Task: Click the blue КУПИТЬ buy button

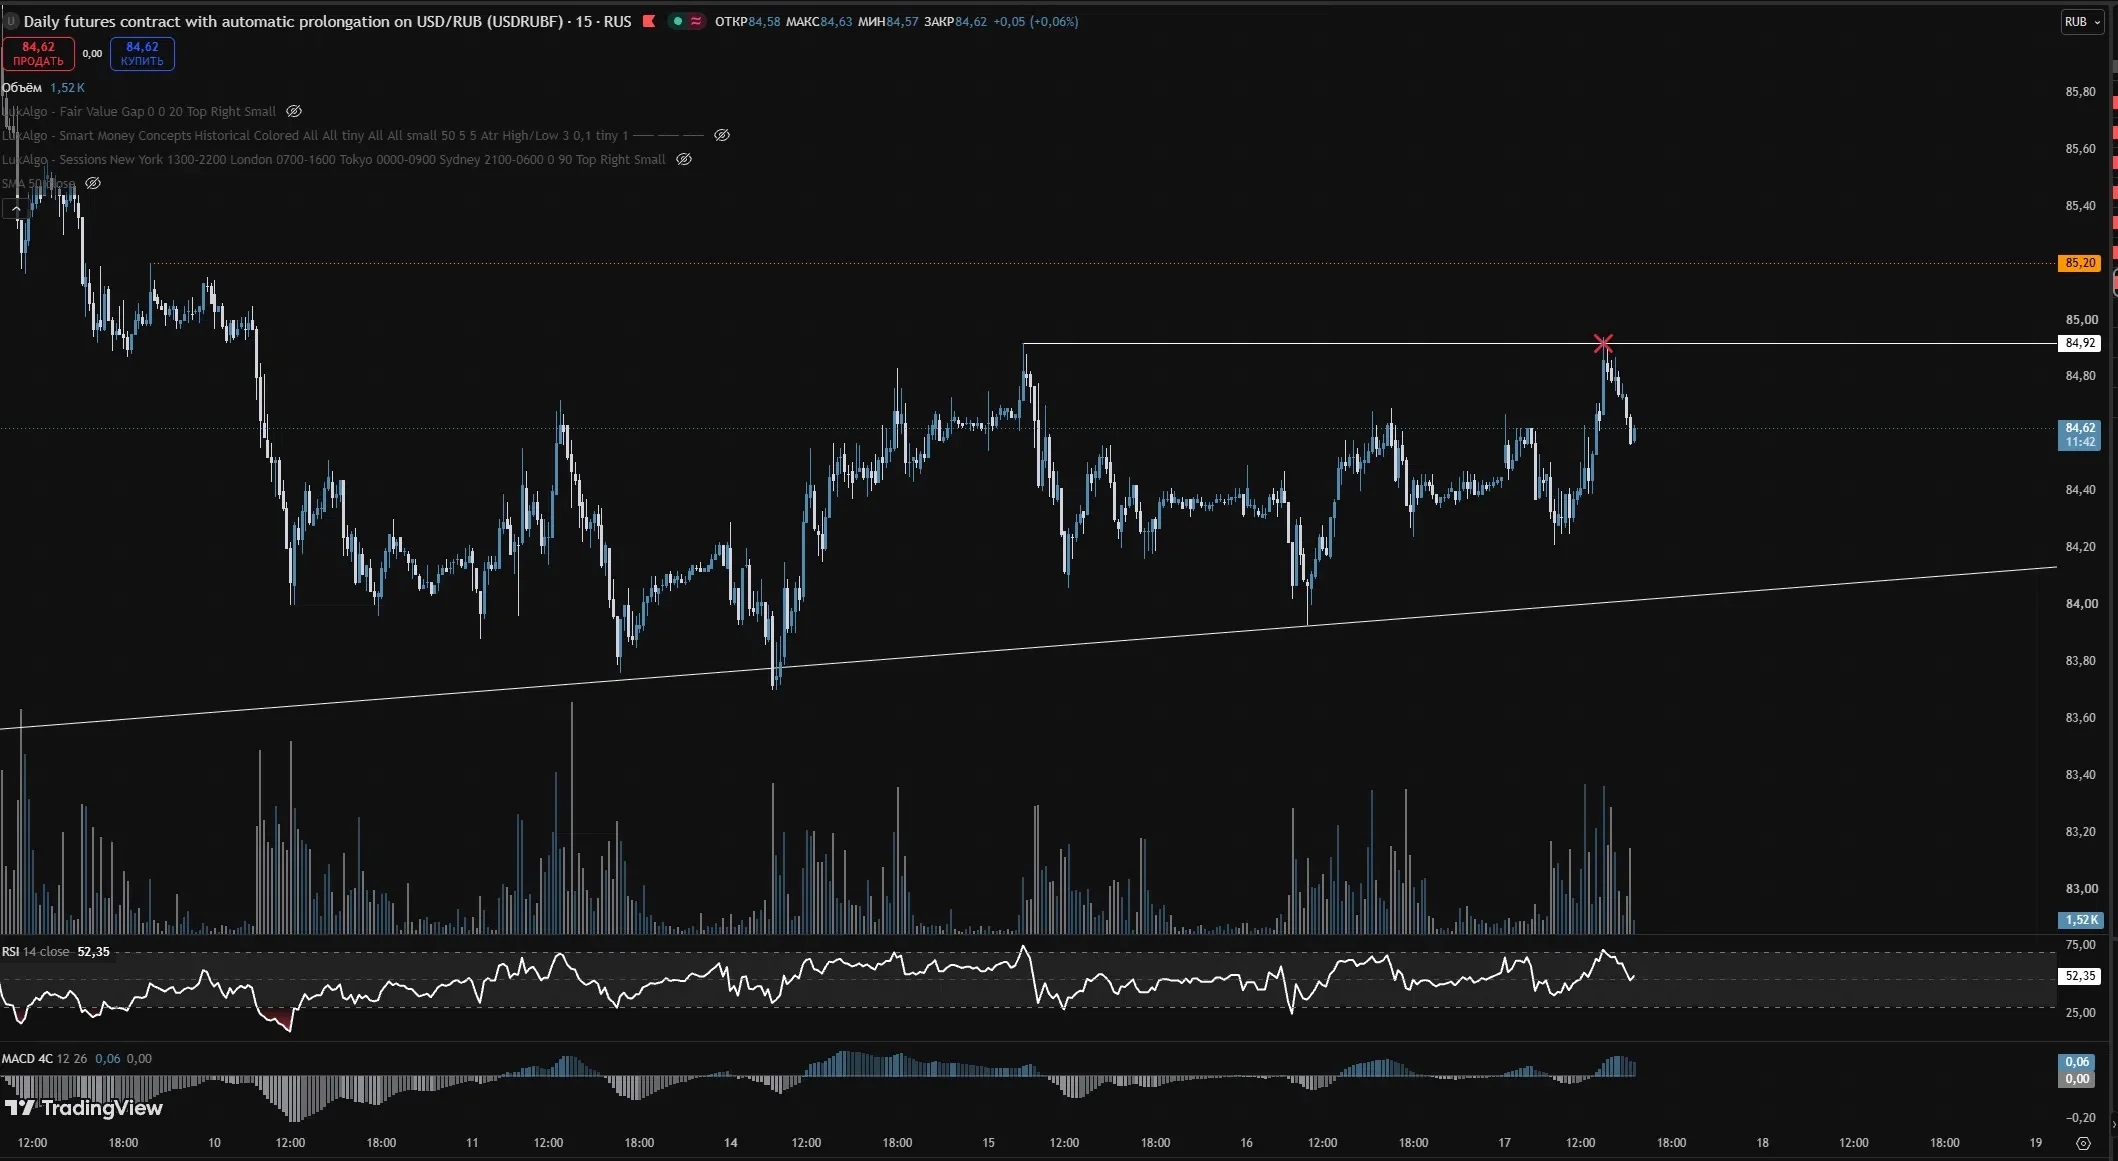Action: pyautogui.click(x=142, y=54)
